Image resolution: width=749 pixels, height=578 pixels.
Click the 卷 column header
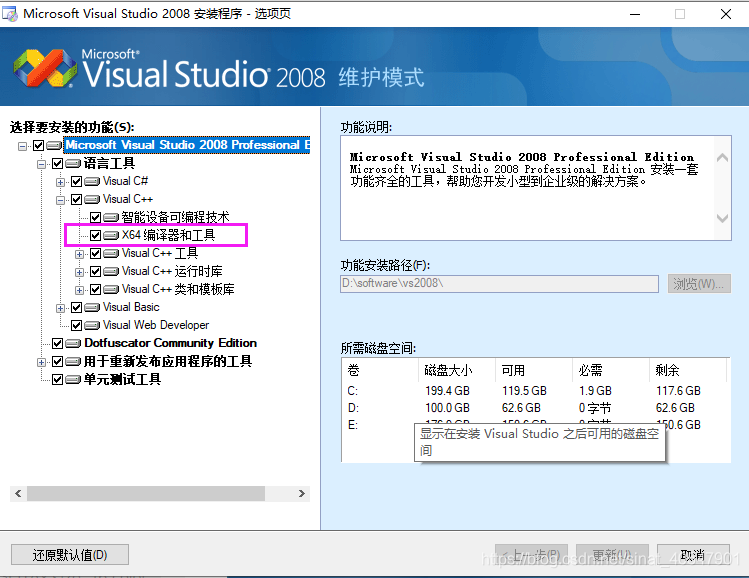(380, 370)
